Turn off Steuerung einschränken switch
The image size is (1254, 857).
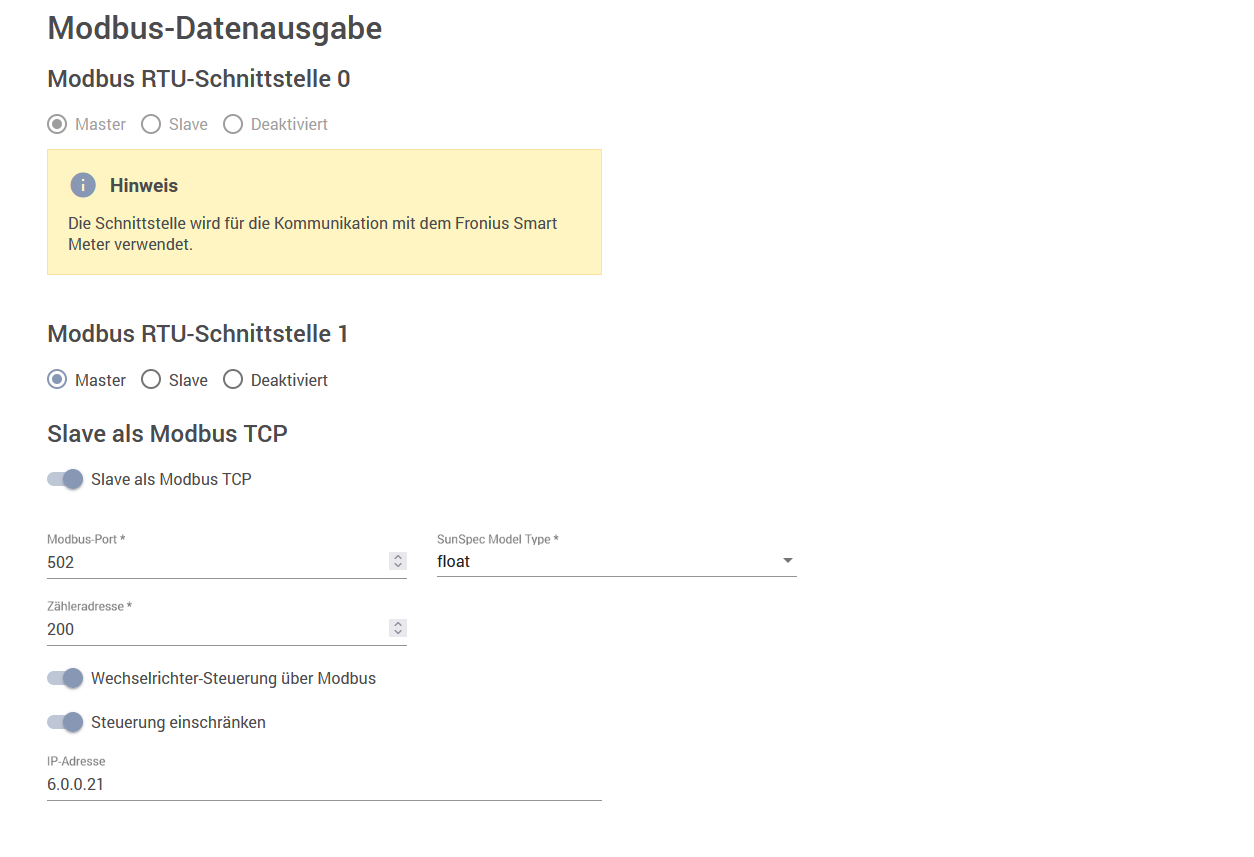[65, 722]
